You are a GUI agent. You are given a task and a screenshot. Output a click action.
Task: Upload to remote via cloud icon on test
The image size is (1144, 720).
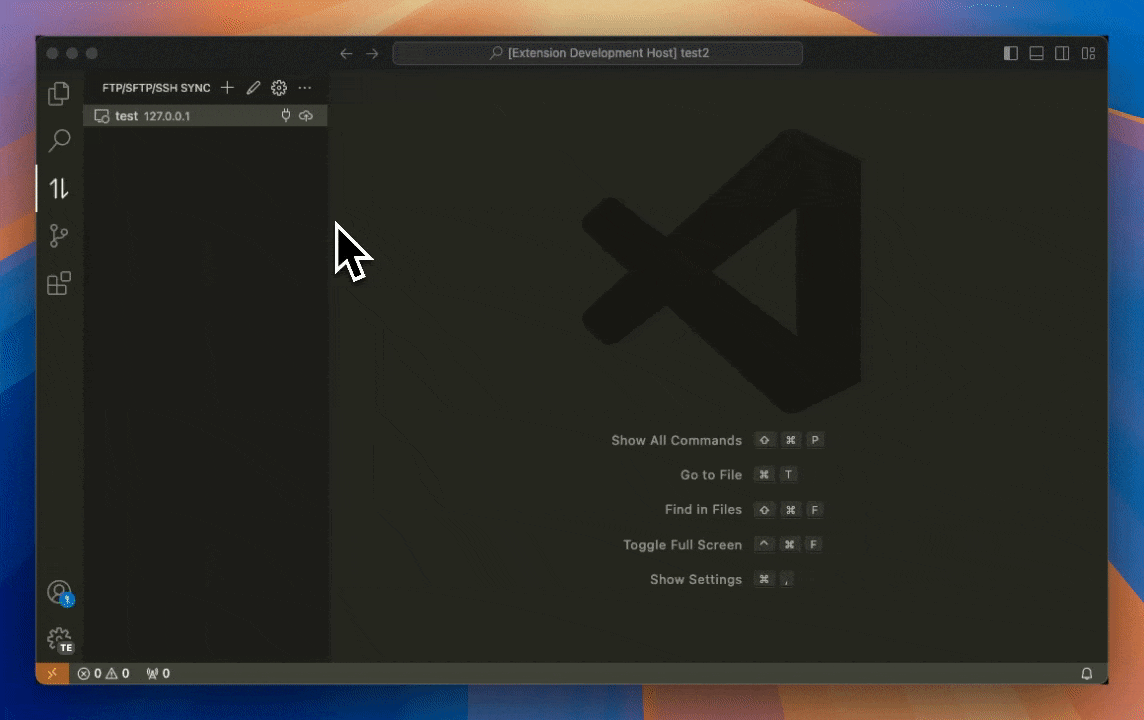(306, 116)
